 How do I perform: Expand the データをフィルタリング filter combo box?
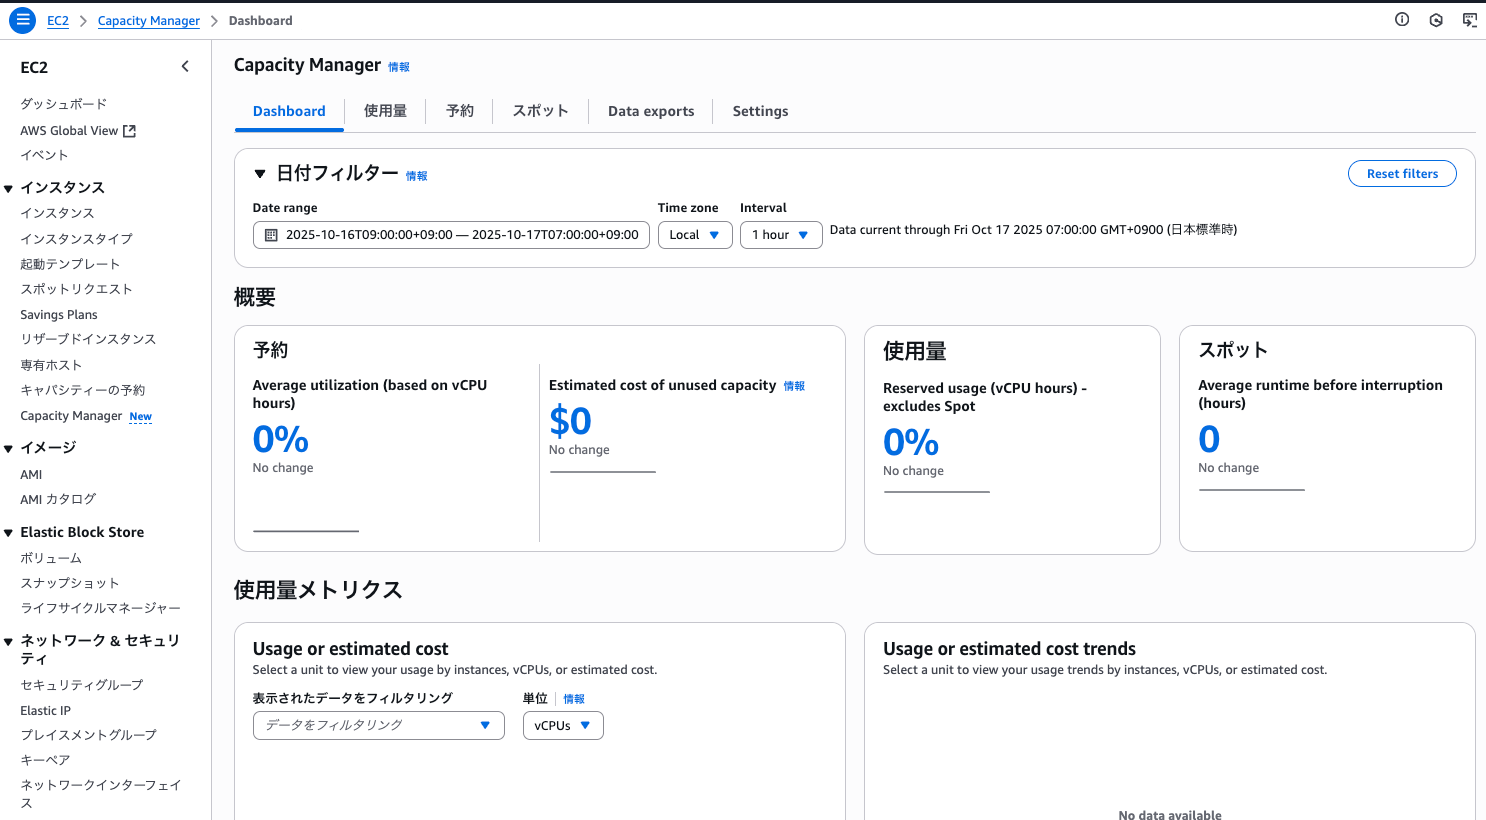[x=378, y=726]
